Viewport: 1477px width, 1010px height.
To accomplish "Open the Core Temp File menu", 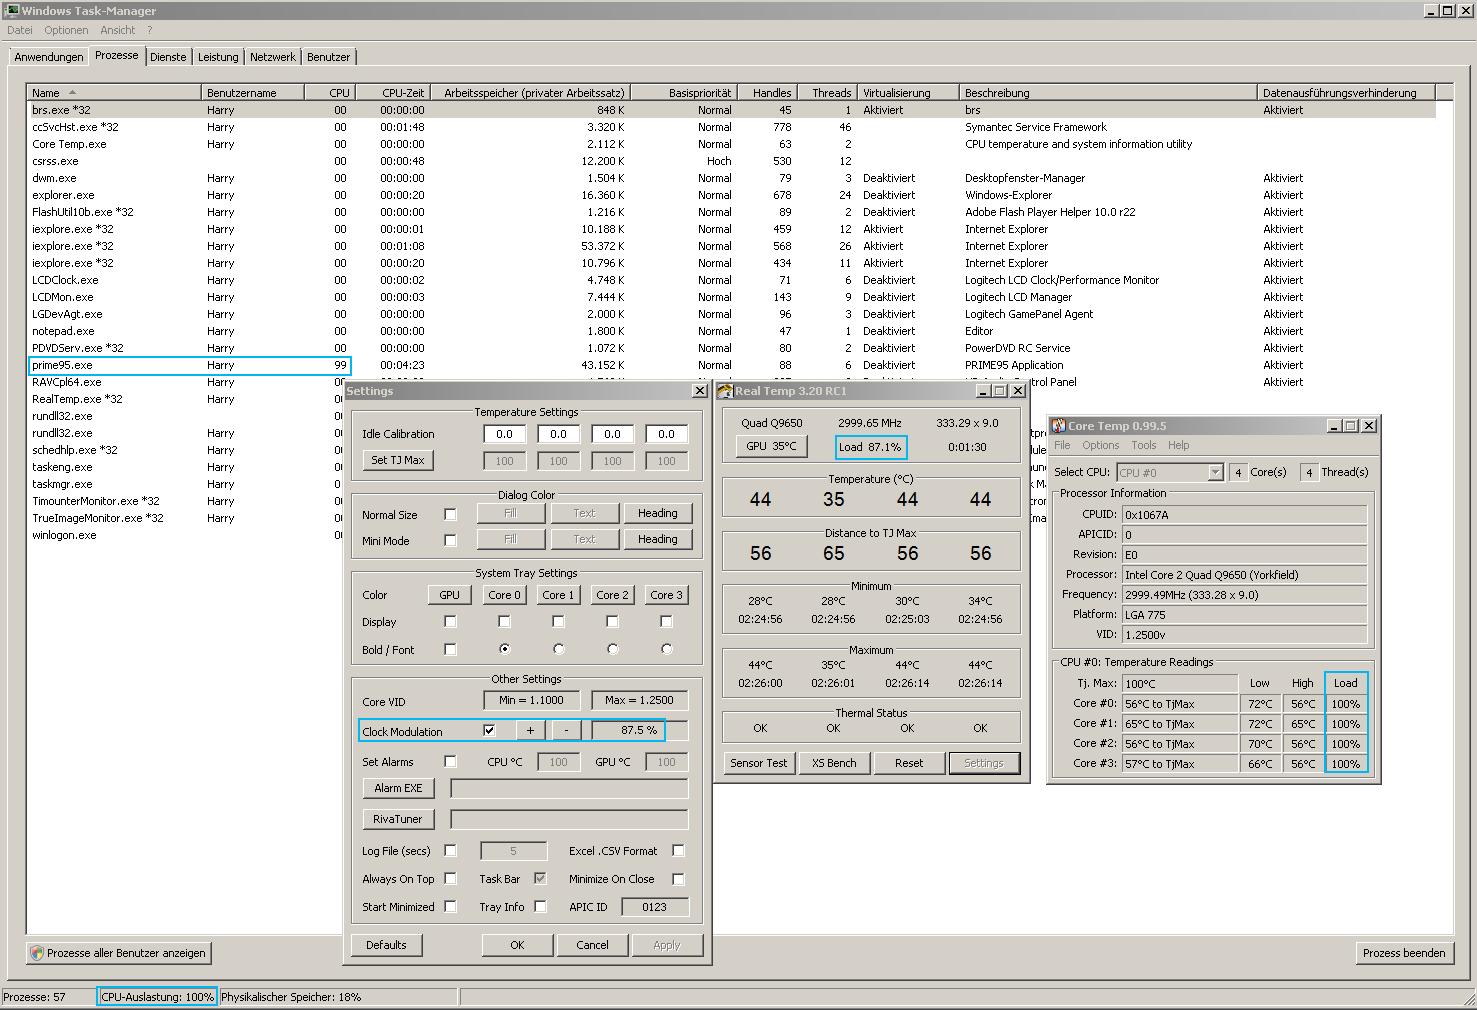I will pos(1062,445).
